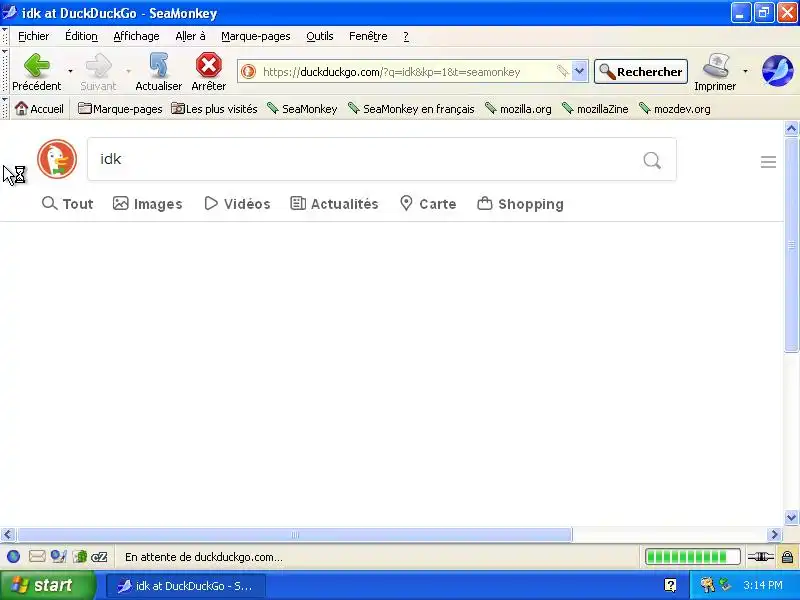
Task: Open Navigator from the status bar icon
Action: 13,557
